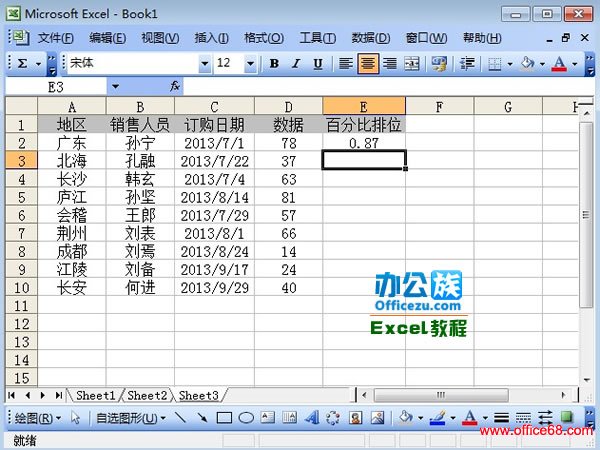
Task: Toggle Italic formatting
Action: click(295, 64)
